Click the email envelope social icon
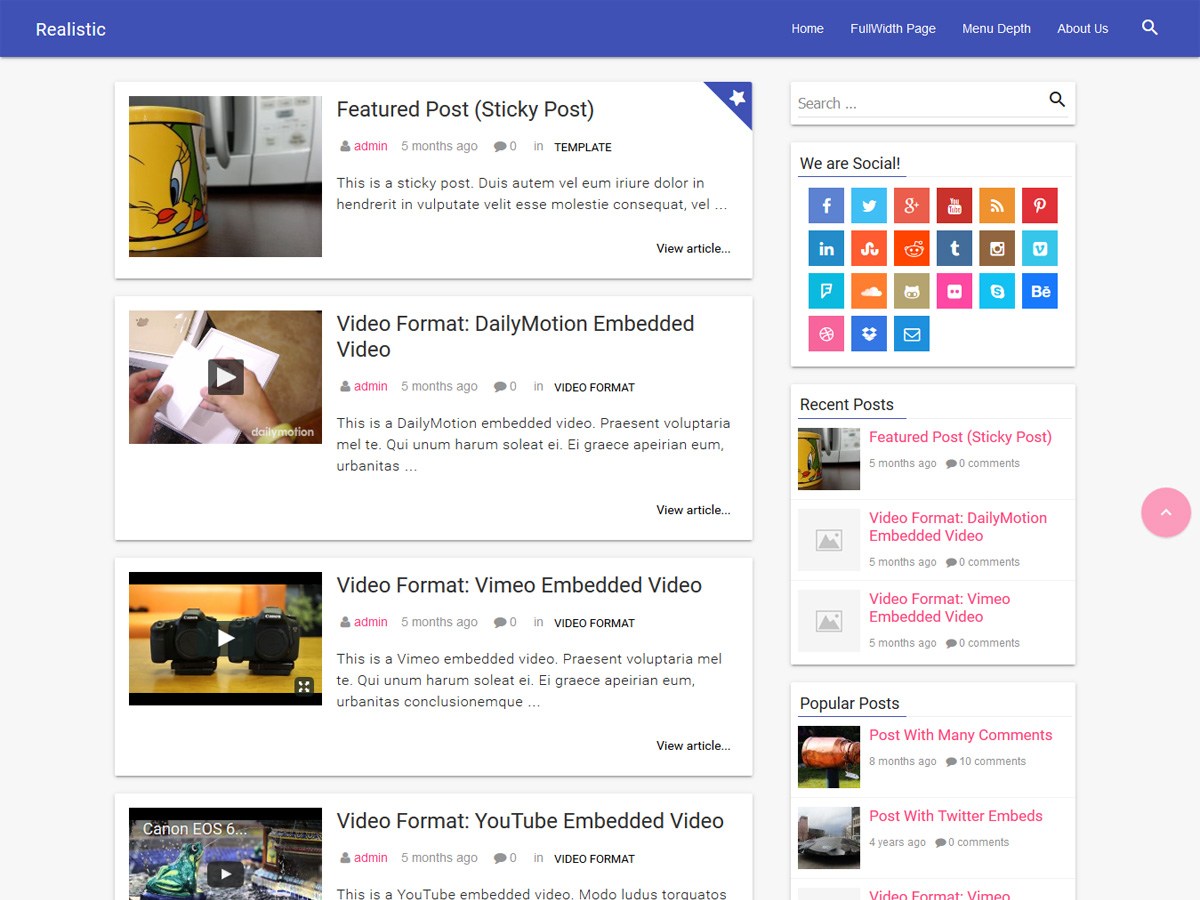 [x=911, y=334]
